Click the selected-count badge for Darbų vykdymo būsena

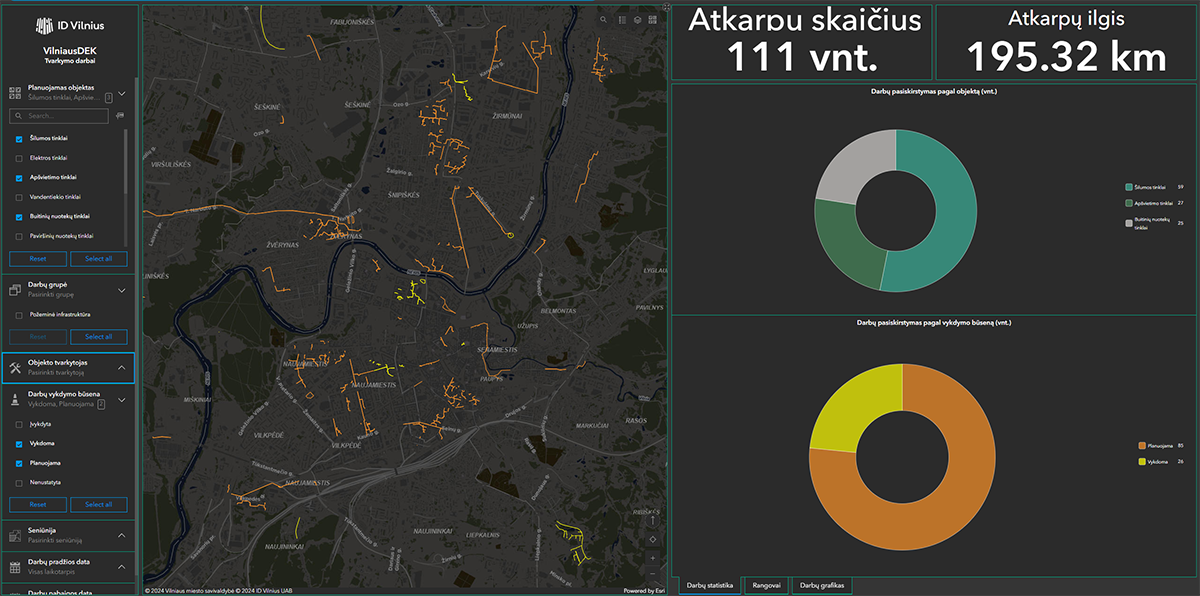[x=101, y=404]
